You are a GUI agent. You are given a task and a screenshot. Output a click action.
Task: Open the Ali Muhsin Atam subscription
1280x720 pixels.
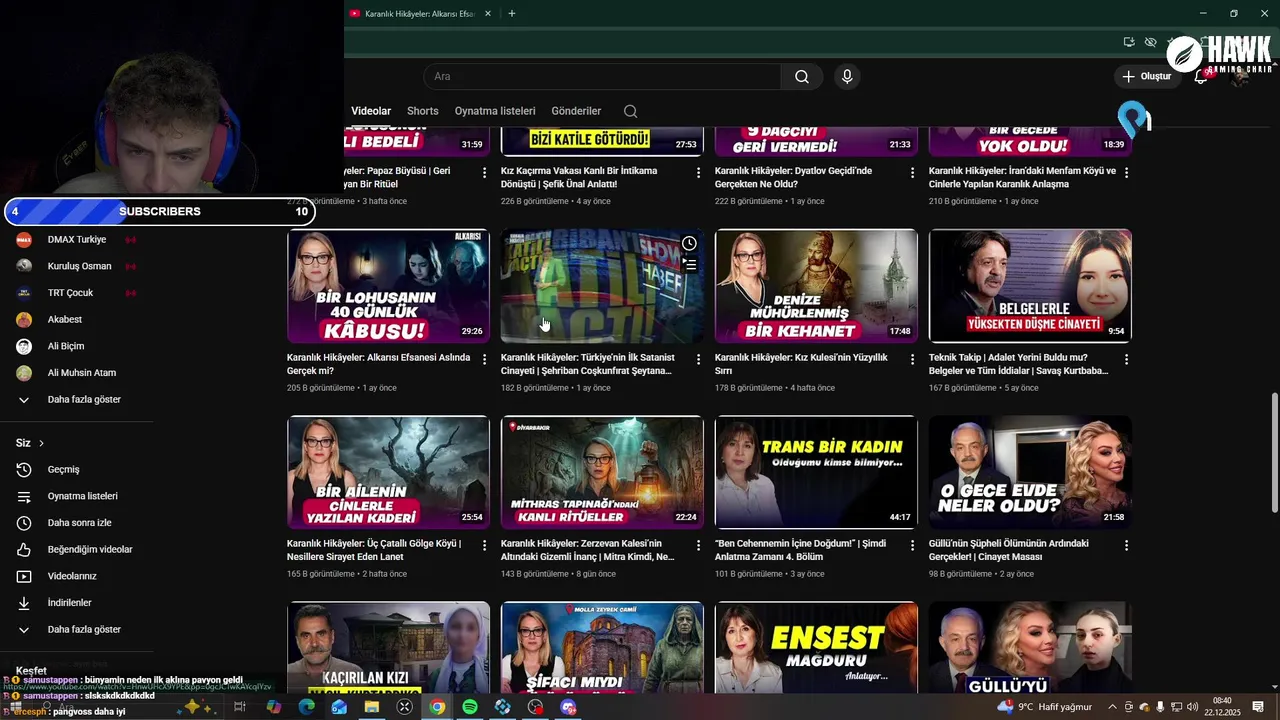82,373
